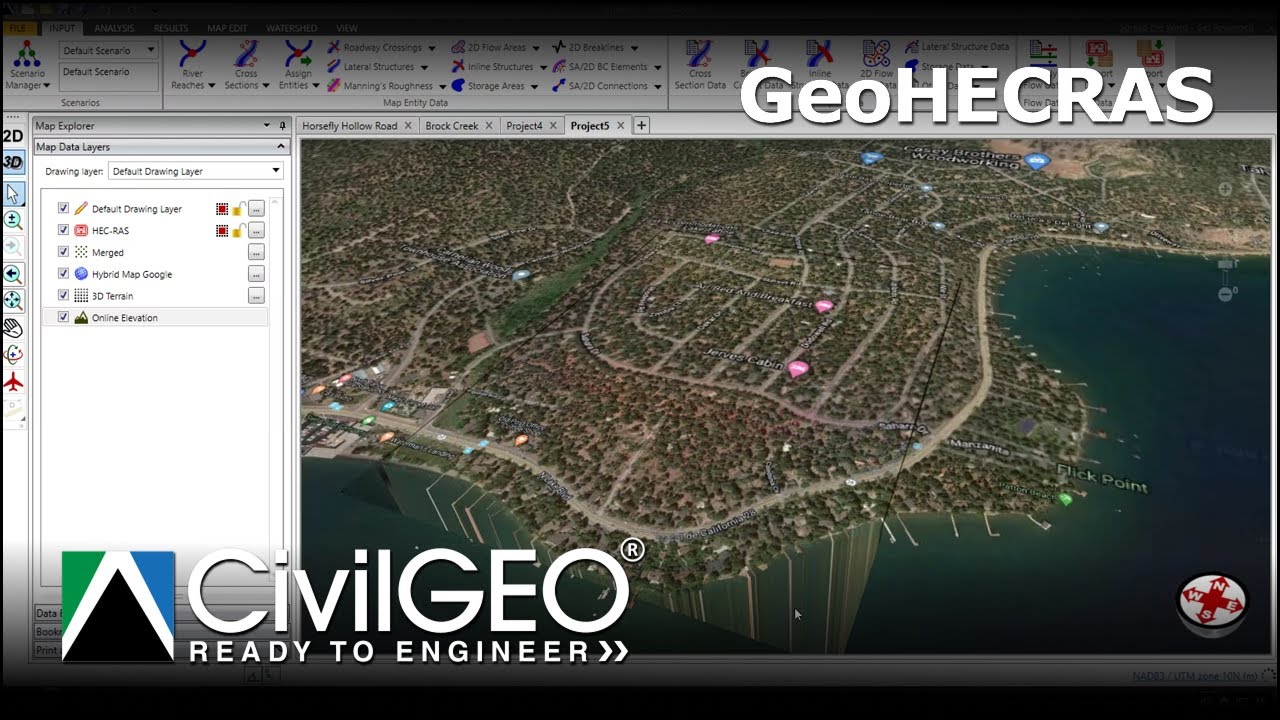Click the Storage Areas icon
This screenshot has width=1280, height=720.
(x=458, y=86)
